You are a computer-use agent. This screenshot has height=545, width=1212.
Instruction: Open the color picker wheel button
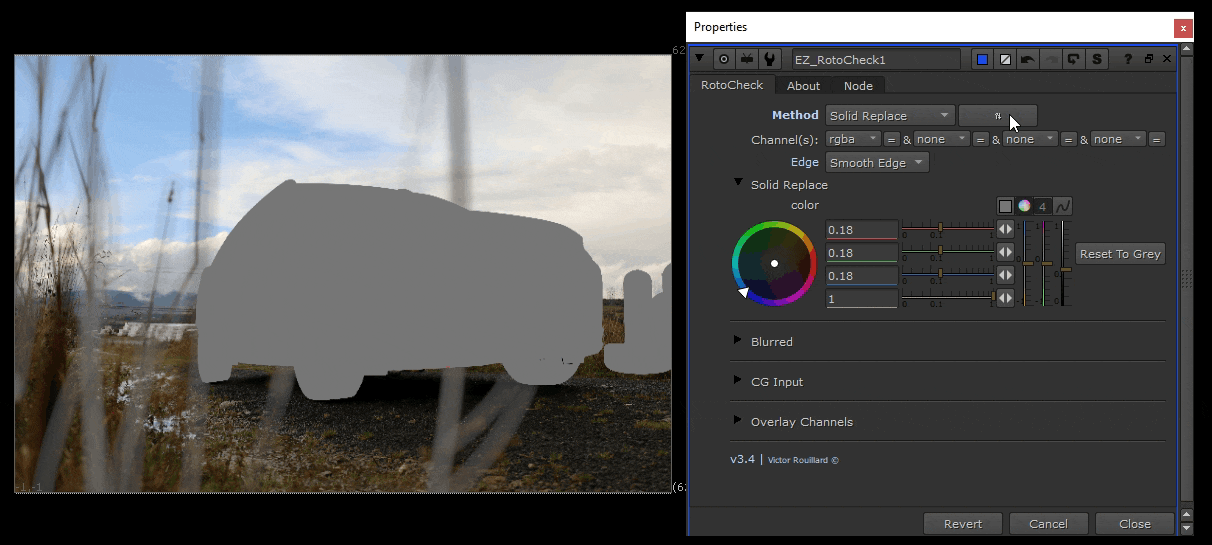pyautogui.click(x=1024, y=206)
